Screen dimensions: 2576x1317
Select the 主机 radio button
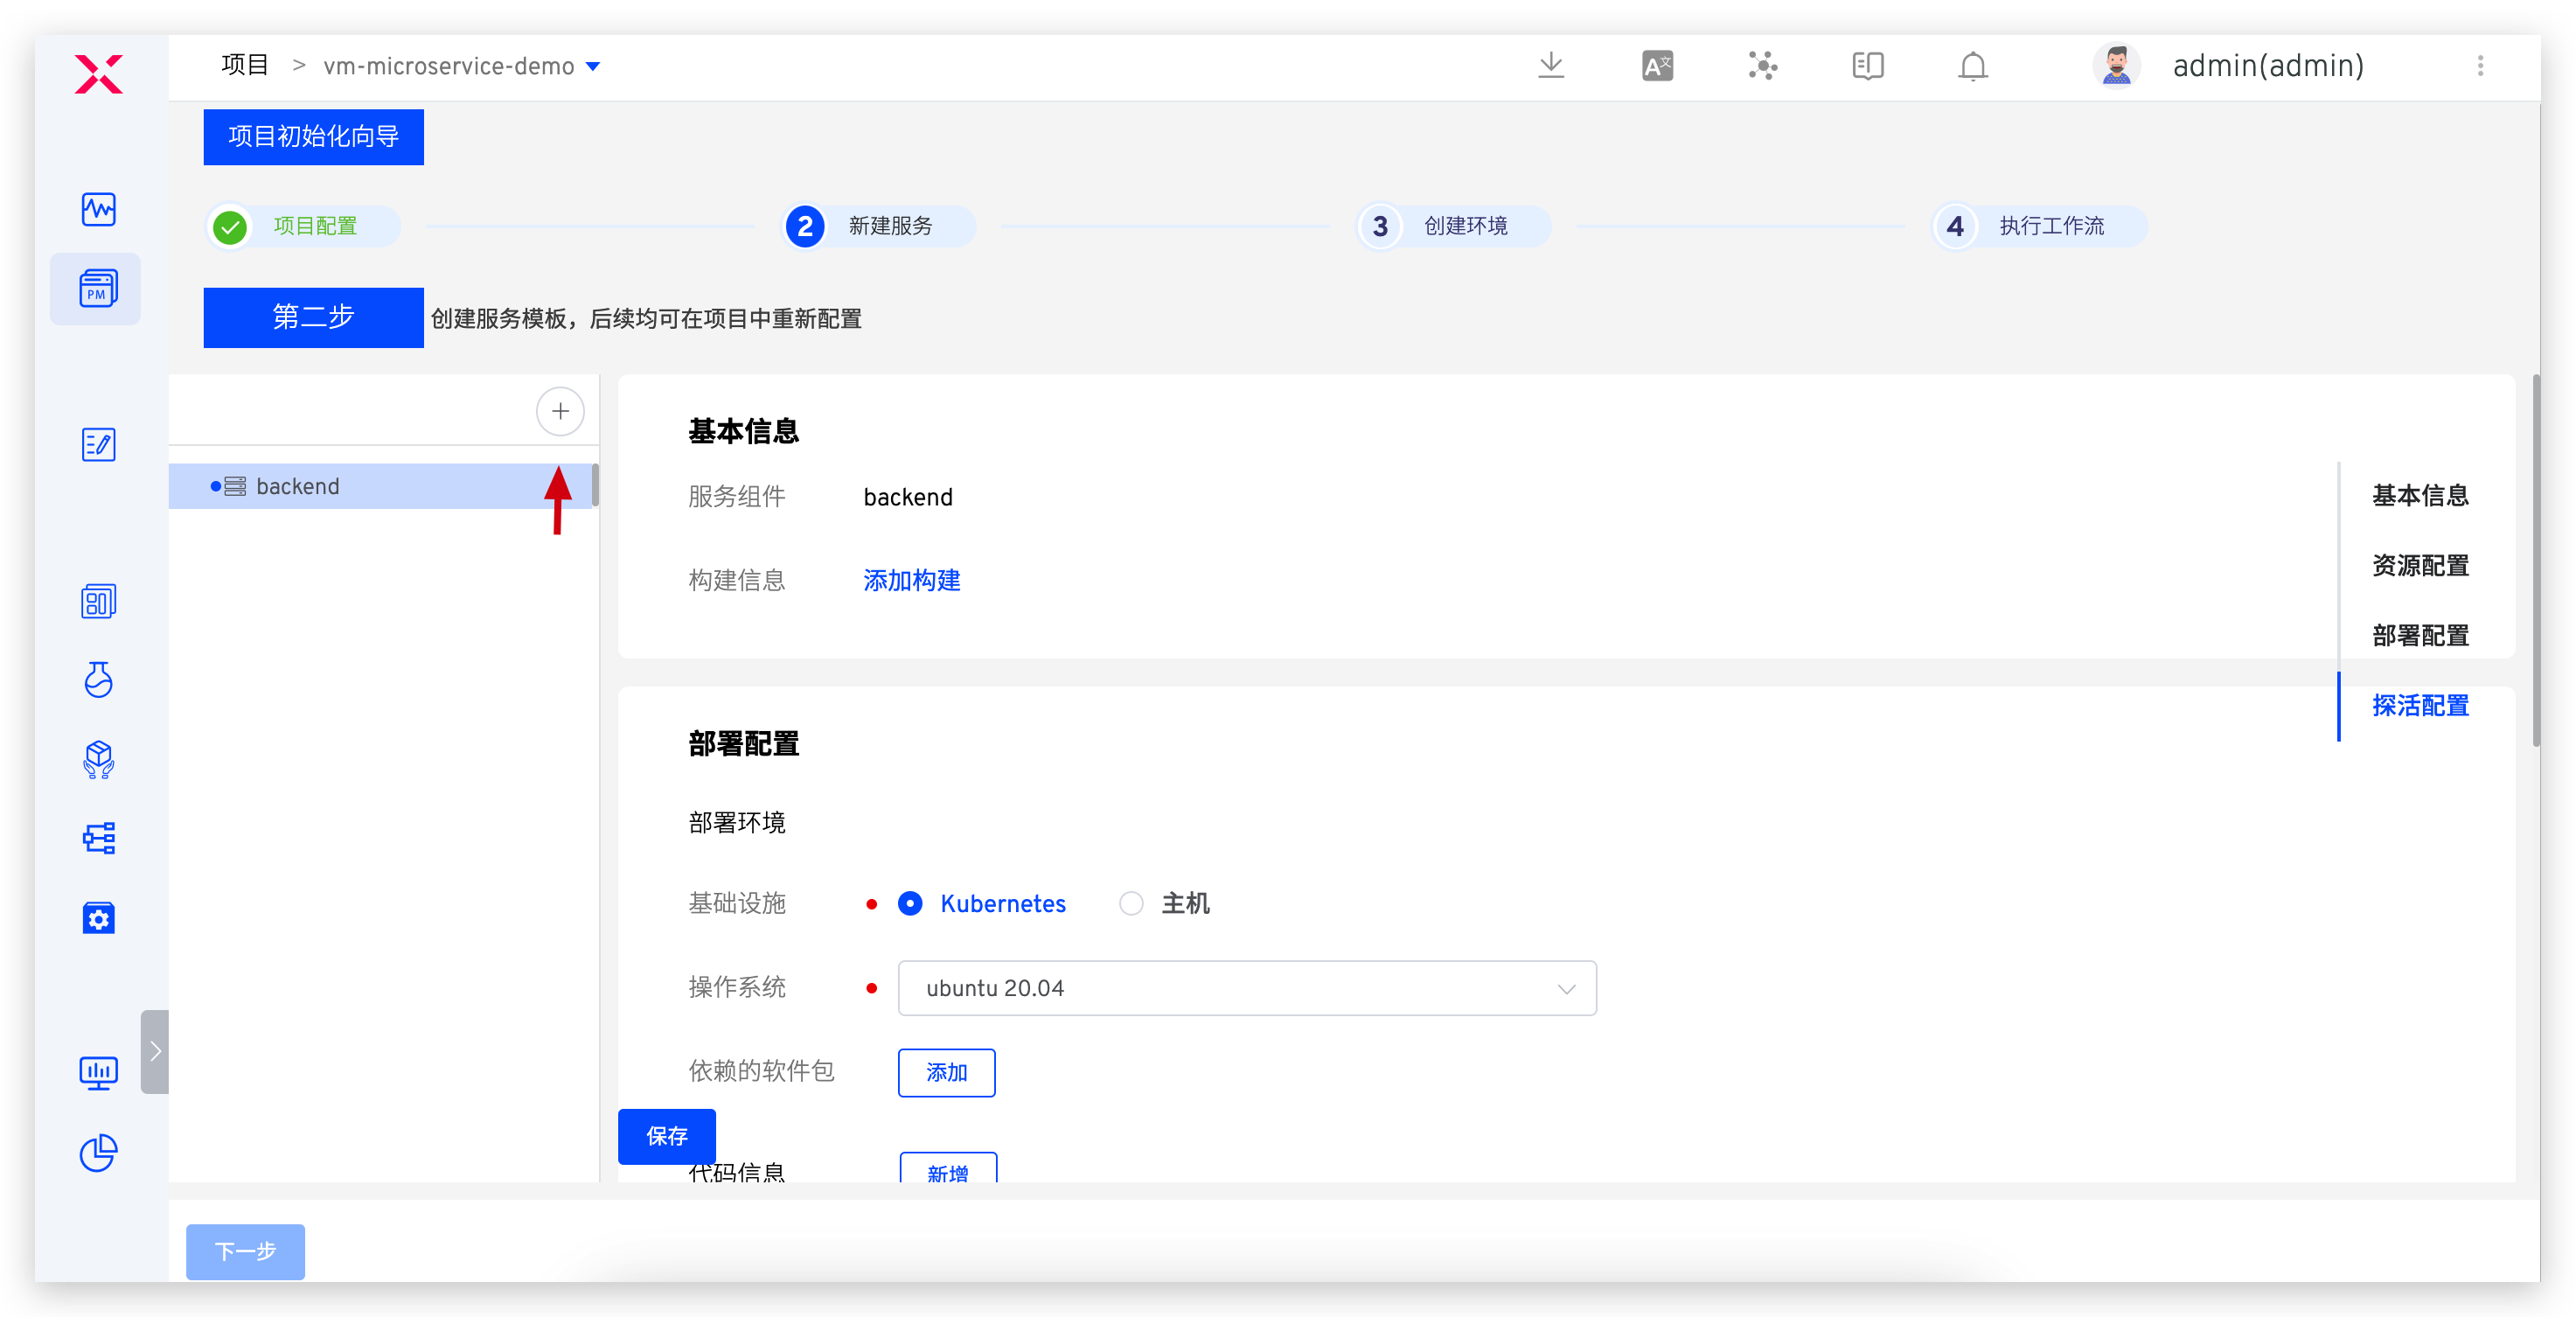coord(1131,904)
